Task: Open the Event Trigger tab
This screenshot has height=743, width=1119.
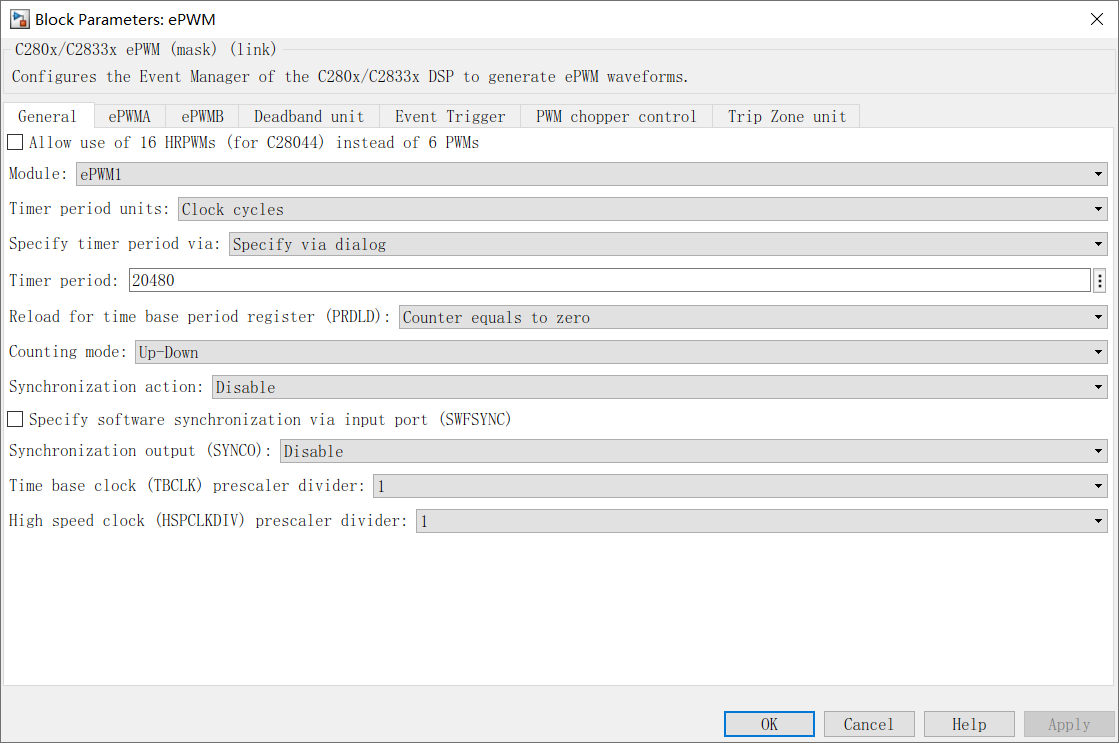Action: pos(450,116)
